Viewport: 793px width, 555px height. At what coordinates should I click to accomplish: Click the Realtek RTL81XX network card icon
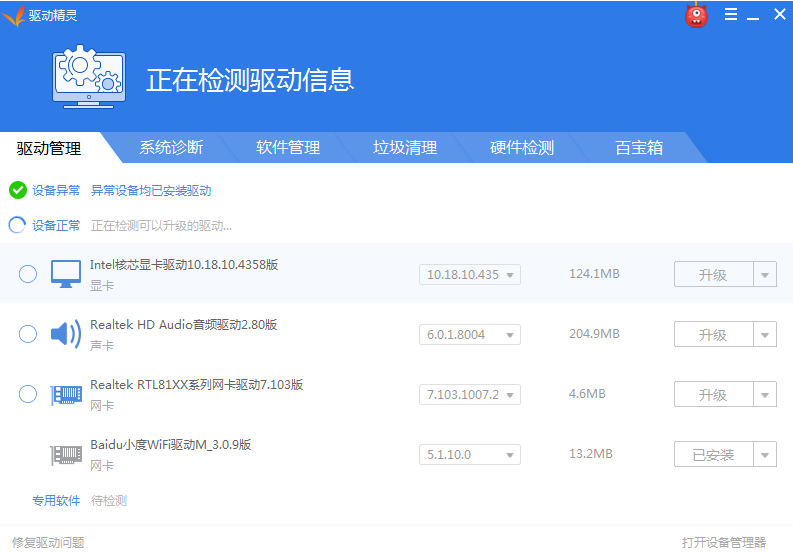click(66, 394)
